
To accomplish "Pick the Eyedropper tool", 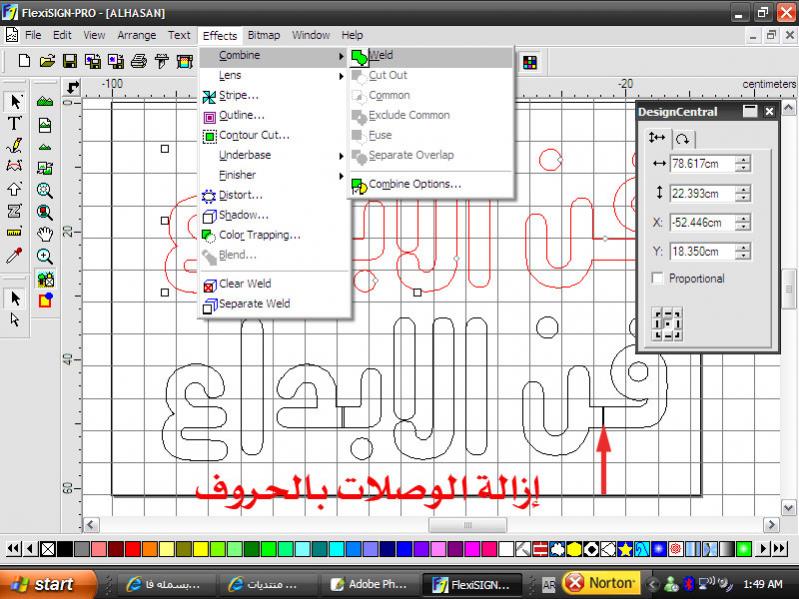I will (x=15, y=256).
